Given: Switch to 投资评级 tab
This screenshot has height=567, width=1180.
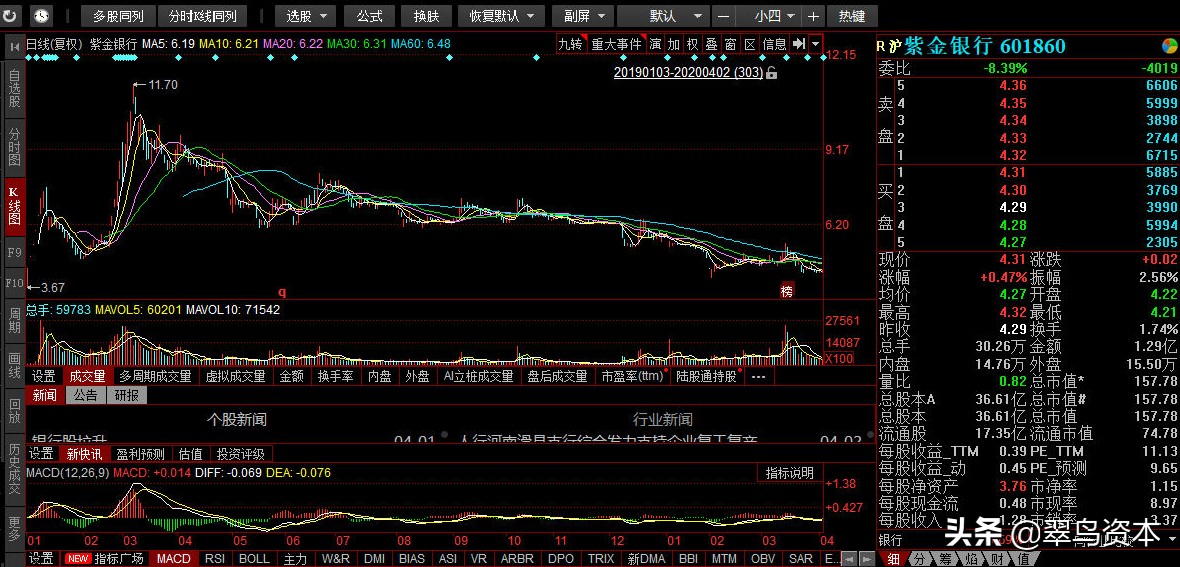Looking at the screenshot, I should (x=241, y=454).
